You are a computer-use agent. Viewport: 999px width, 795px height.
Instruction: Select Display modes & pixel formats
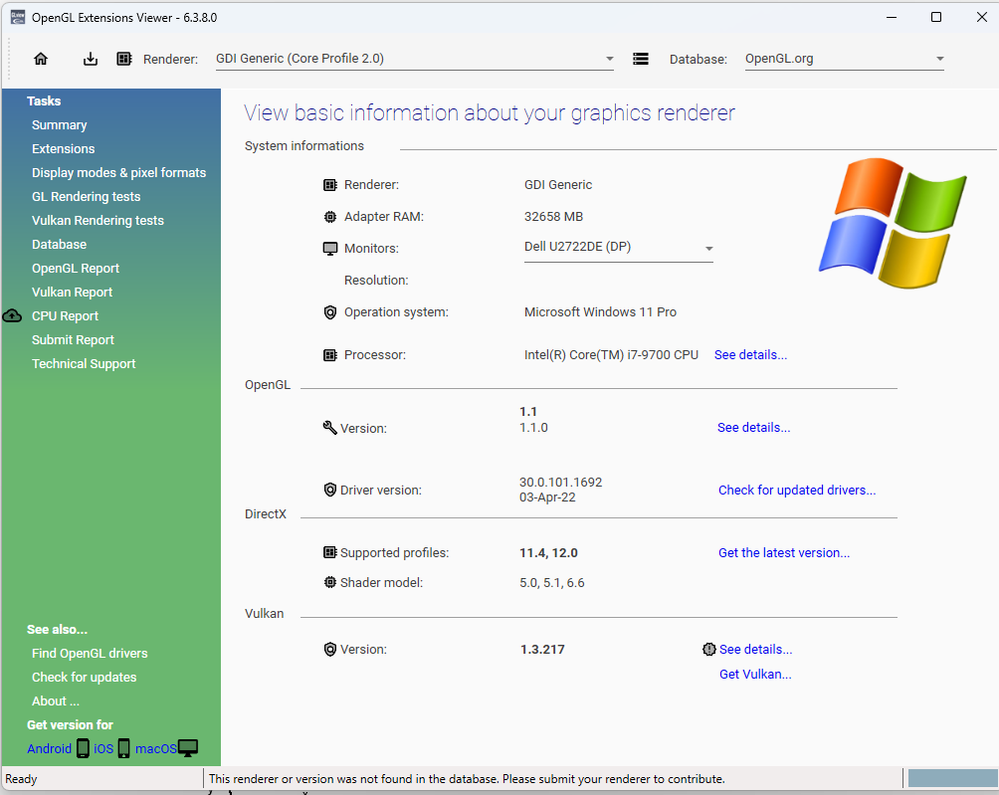click(119, 173)
